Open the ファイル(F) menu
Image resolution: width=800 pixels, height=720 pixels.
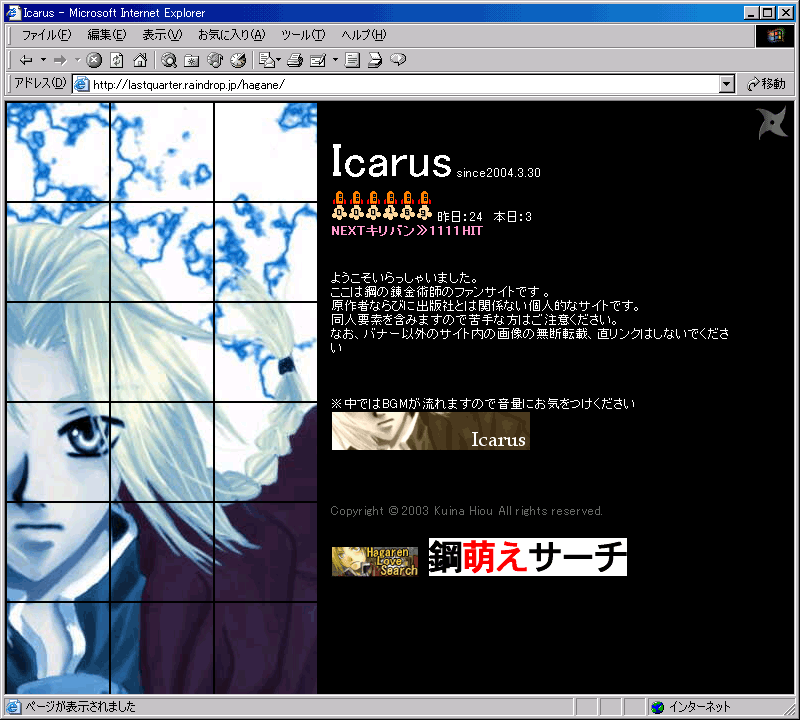click(46, 35)
